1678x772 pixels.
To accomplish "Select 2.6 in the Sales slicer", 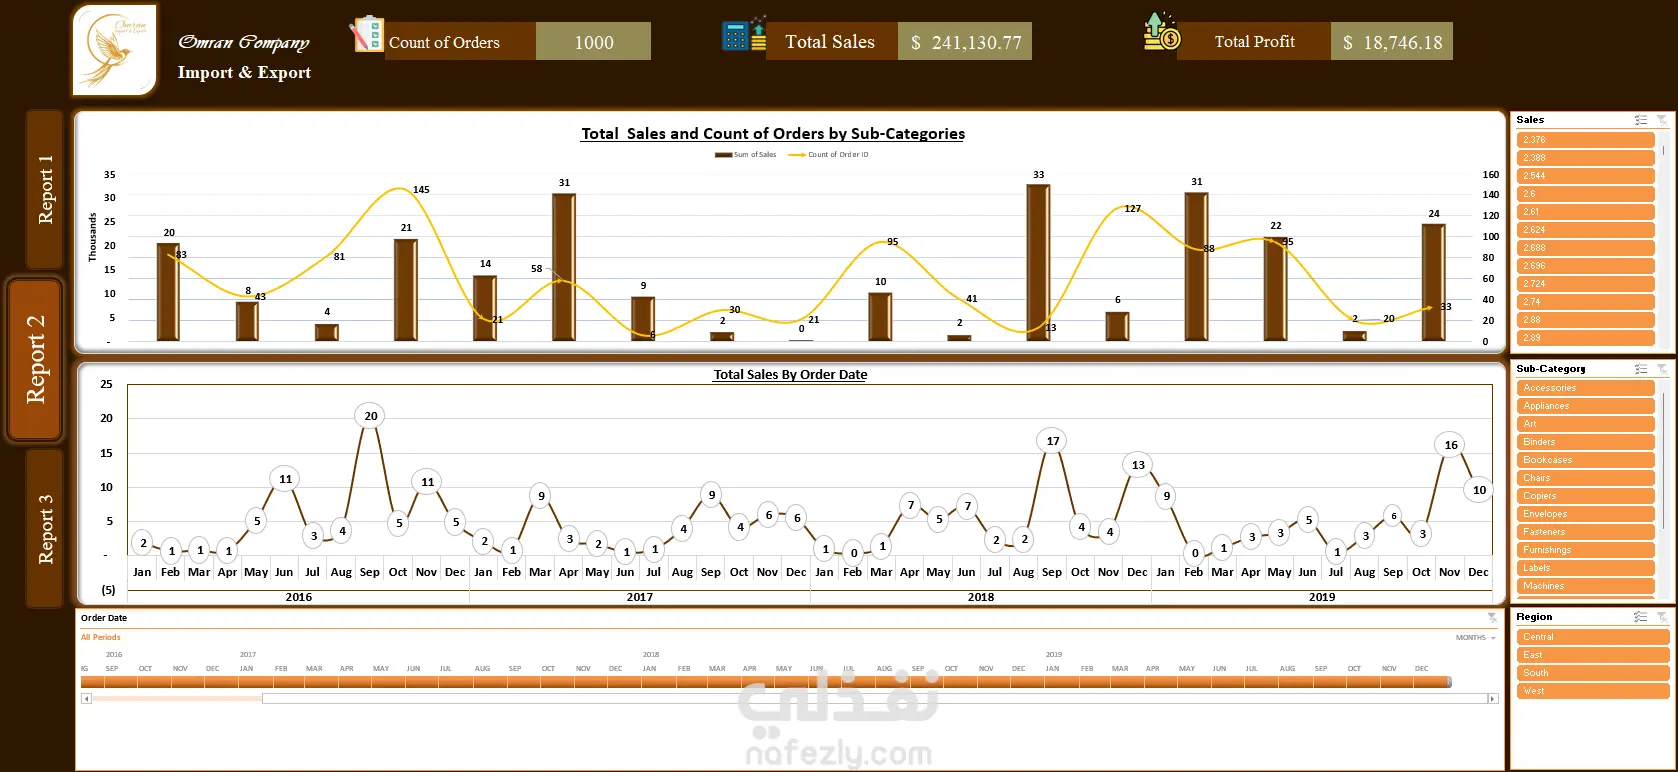I will (1586, 194).
